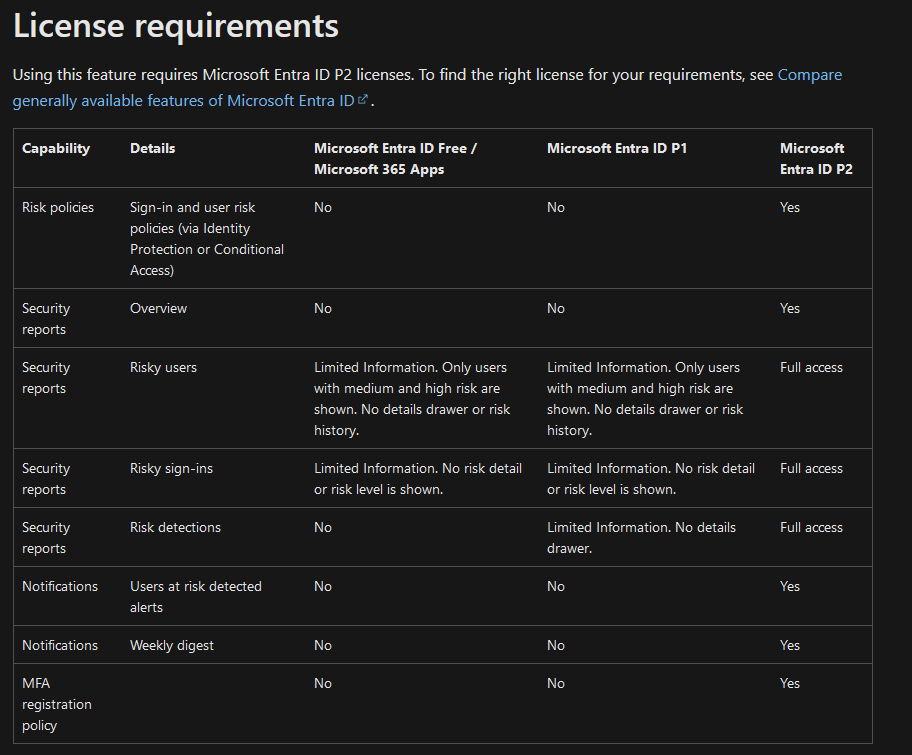Click the Users at risk detected alerts cell
912x755 pixels.
click(x=195, y=596)
